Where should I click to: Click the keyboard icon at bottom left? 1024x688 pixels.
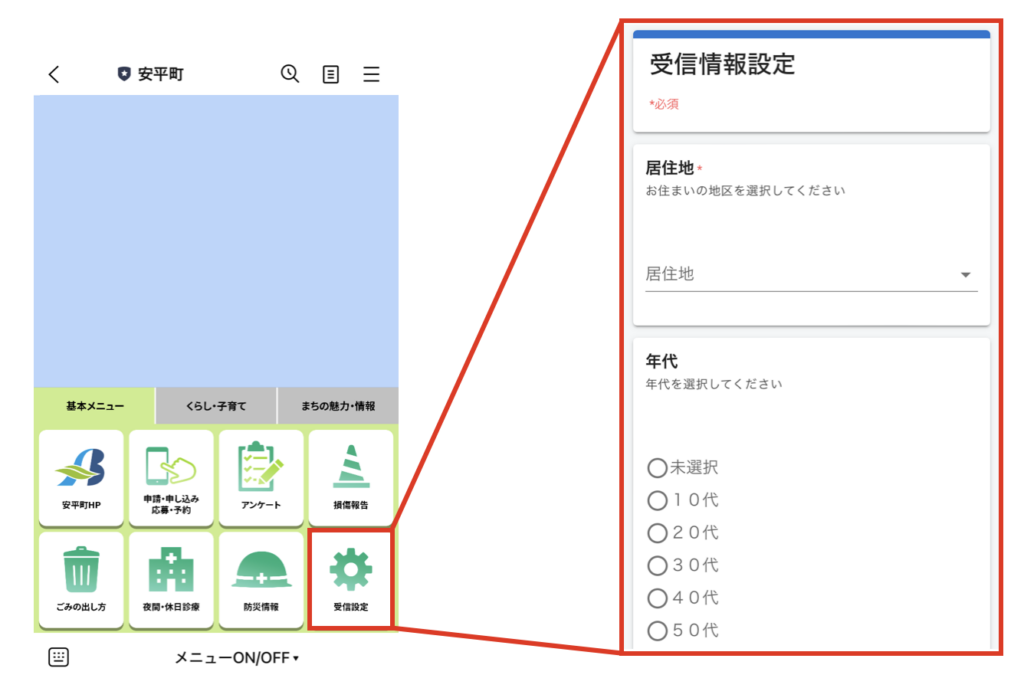(x=59, y=657)
